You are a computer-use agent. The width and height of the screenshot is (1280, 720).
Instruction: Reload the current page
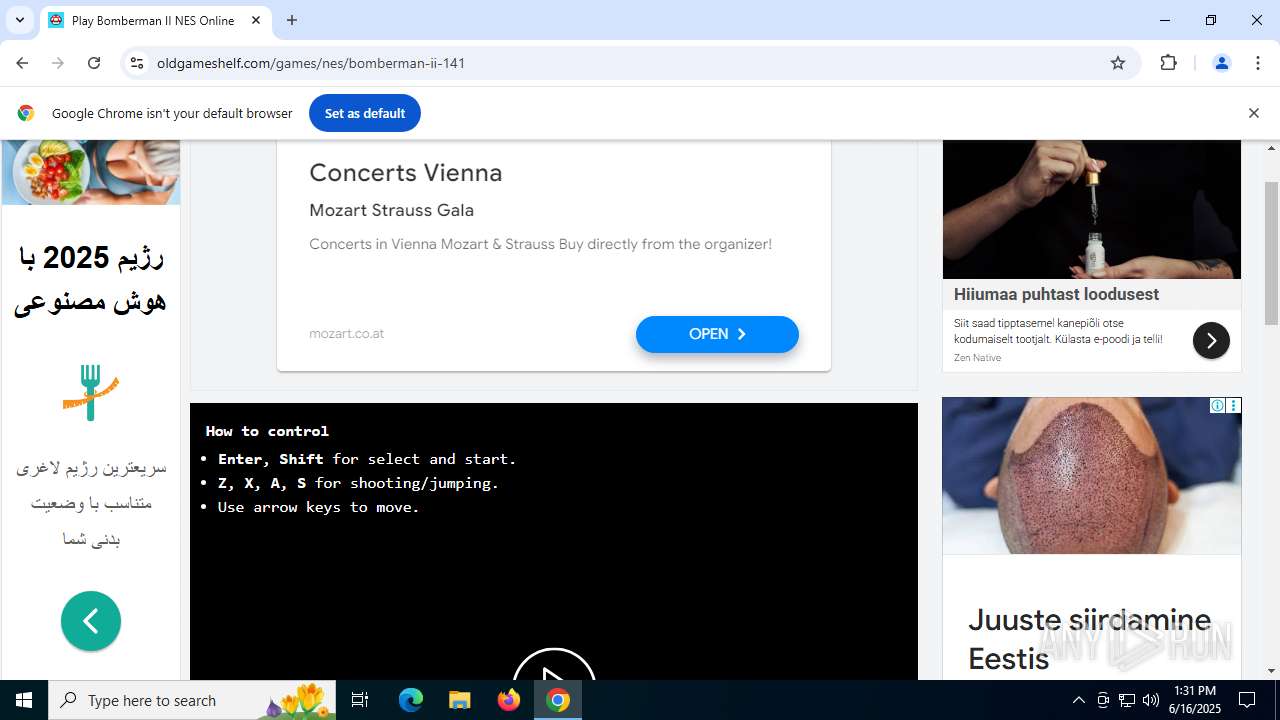pyautogui.click(x=94, y=63)
